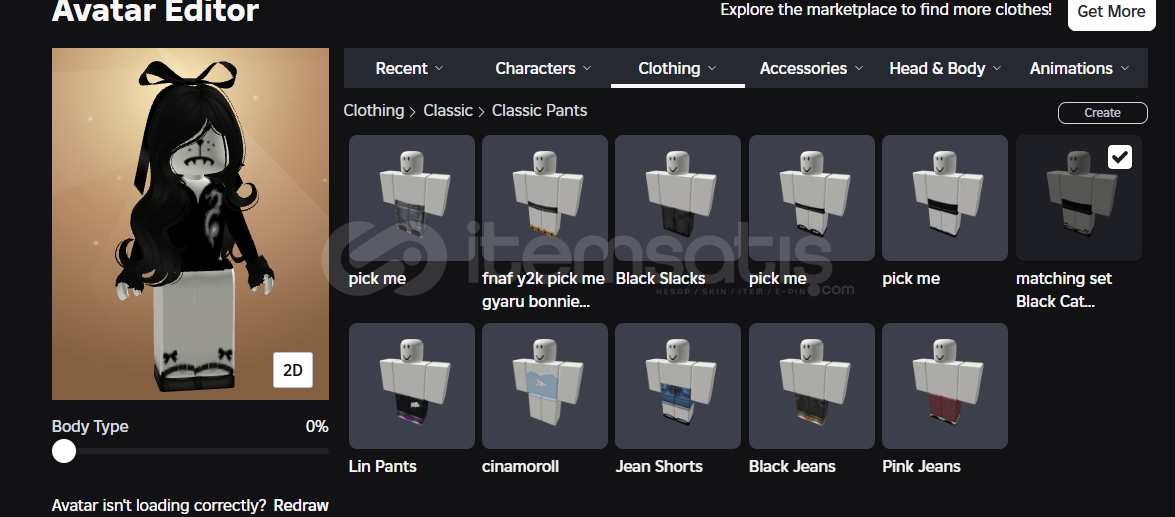Click the Get More button
Image resolution: width=1175 pixels, height=517 pixels.
tap(1111, 12)
